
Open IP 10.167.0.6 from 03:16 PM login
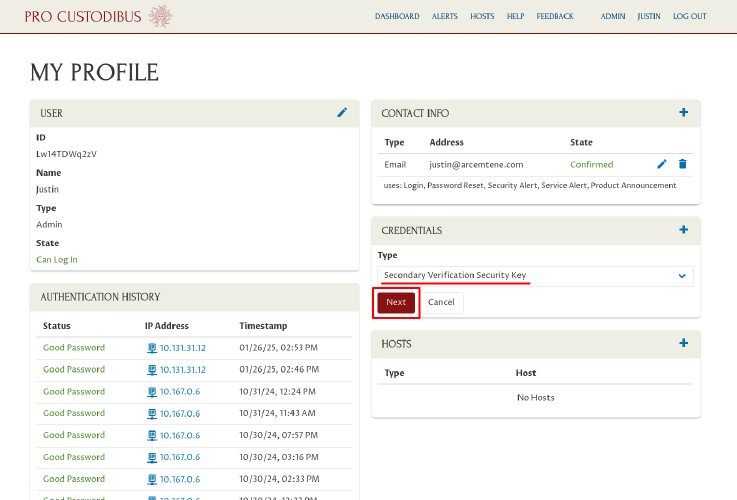click(180, 457)
